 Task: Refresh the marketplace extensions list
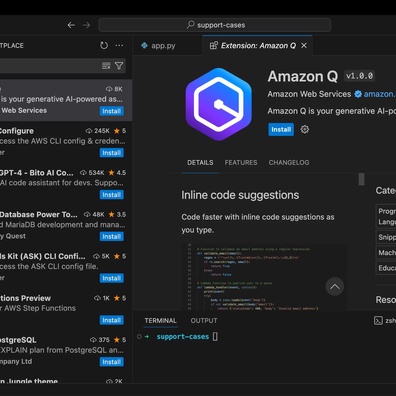pos(104,45)
